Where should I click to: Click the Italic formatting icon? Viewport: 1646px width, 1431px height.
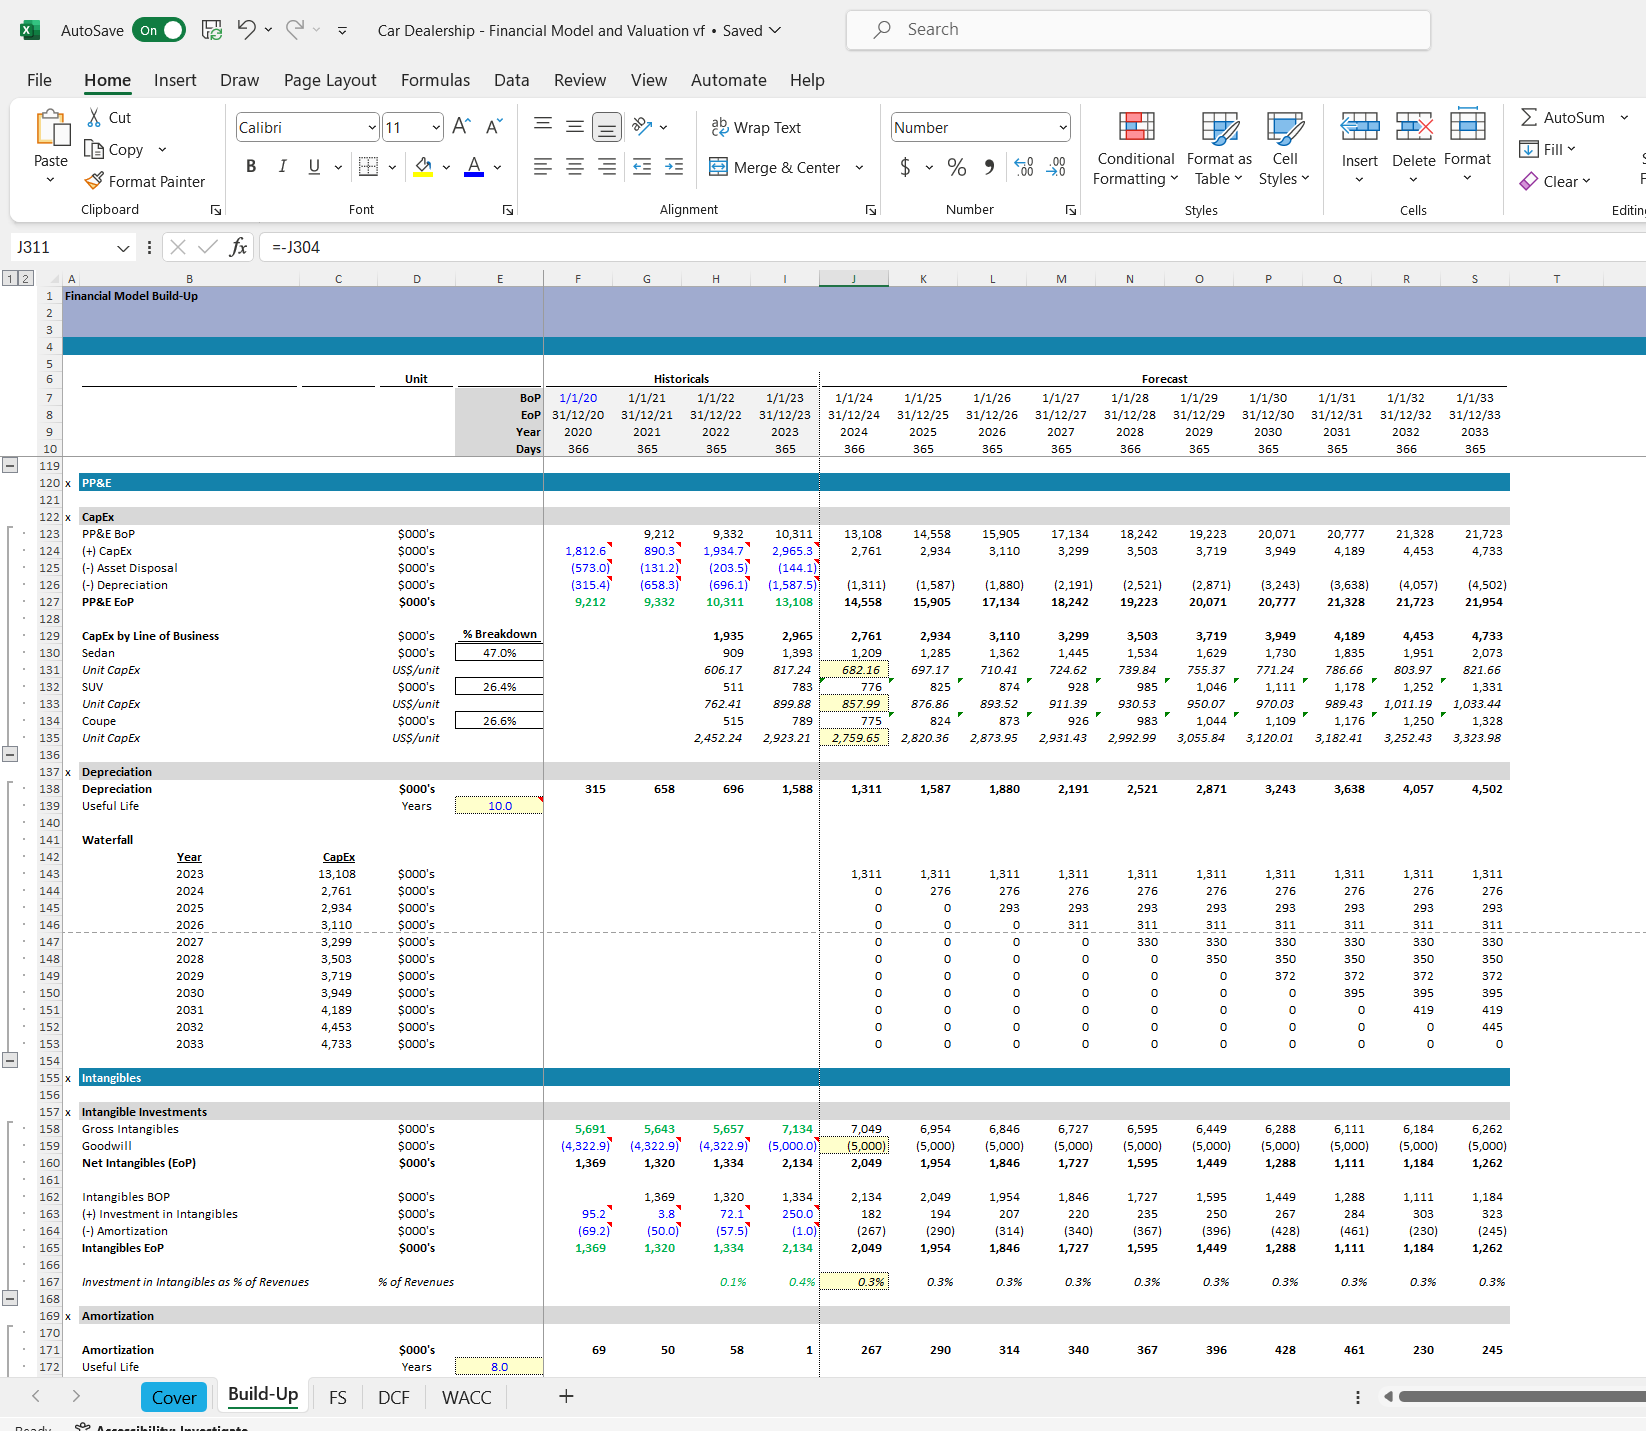point(283,167)
